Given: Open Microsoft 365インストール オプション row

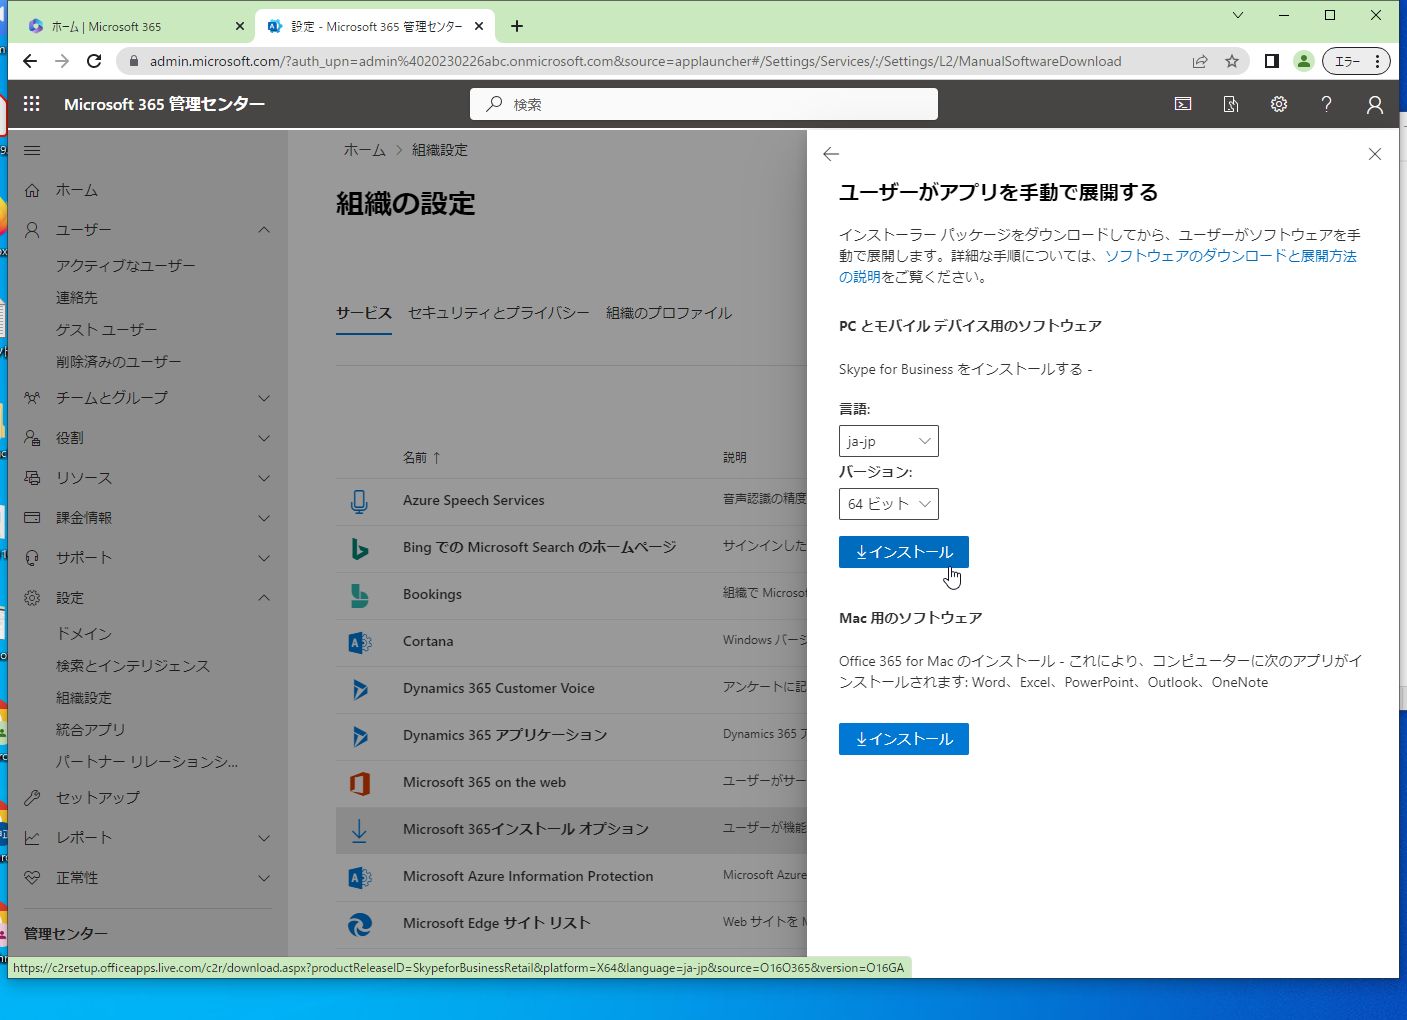Looking at the screenshot, I should (571, 830).
